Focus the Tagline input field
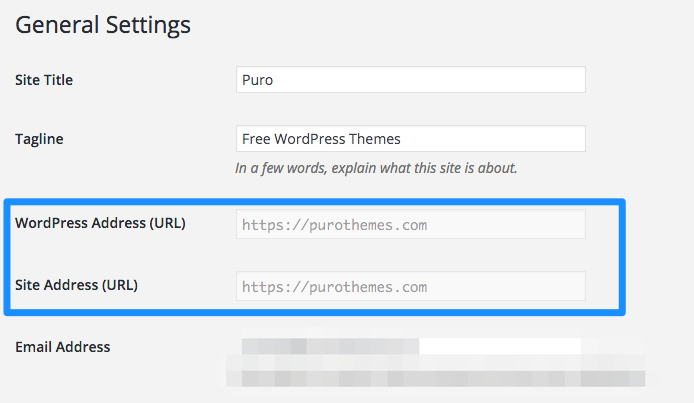The image size is (694, 403). [410, 138]
